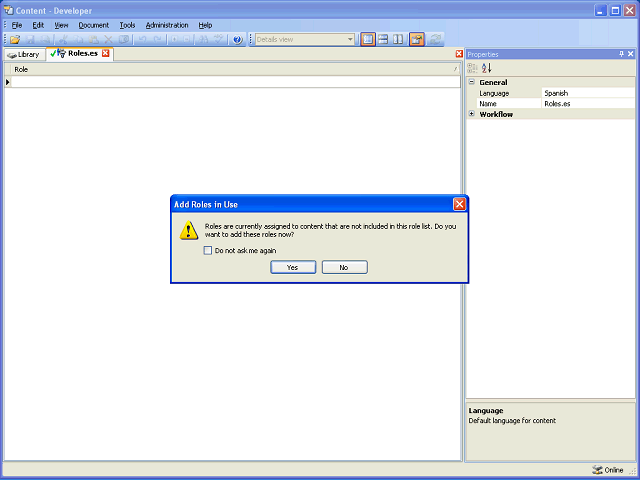This screenshot has height=480, width=640.
Task: Click the empty first Role row
Action: (x=236, y=82)
